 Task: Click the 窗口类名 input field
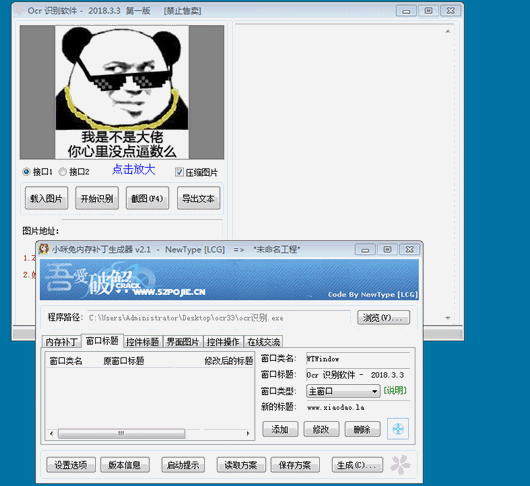pos(358,359)
